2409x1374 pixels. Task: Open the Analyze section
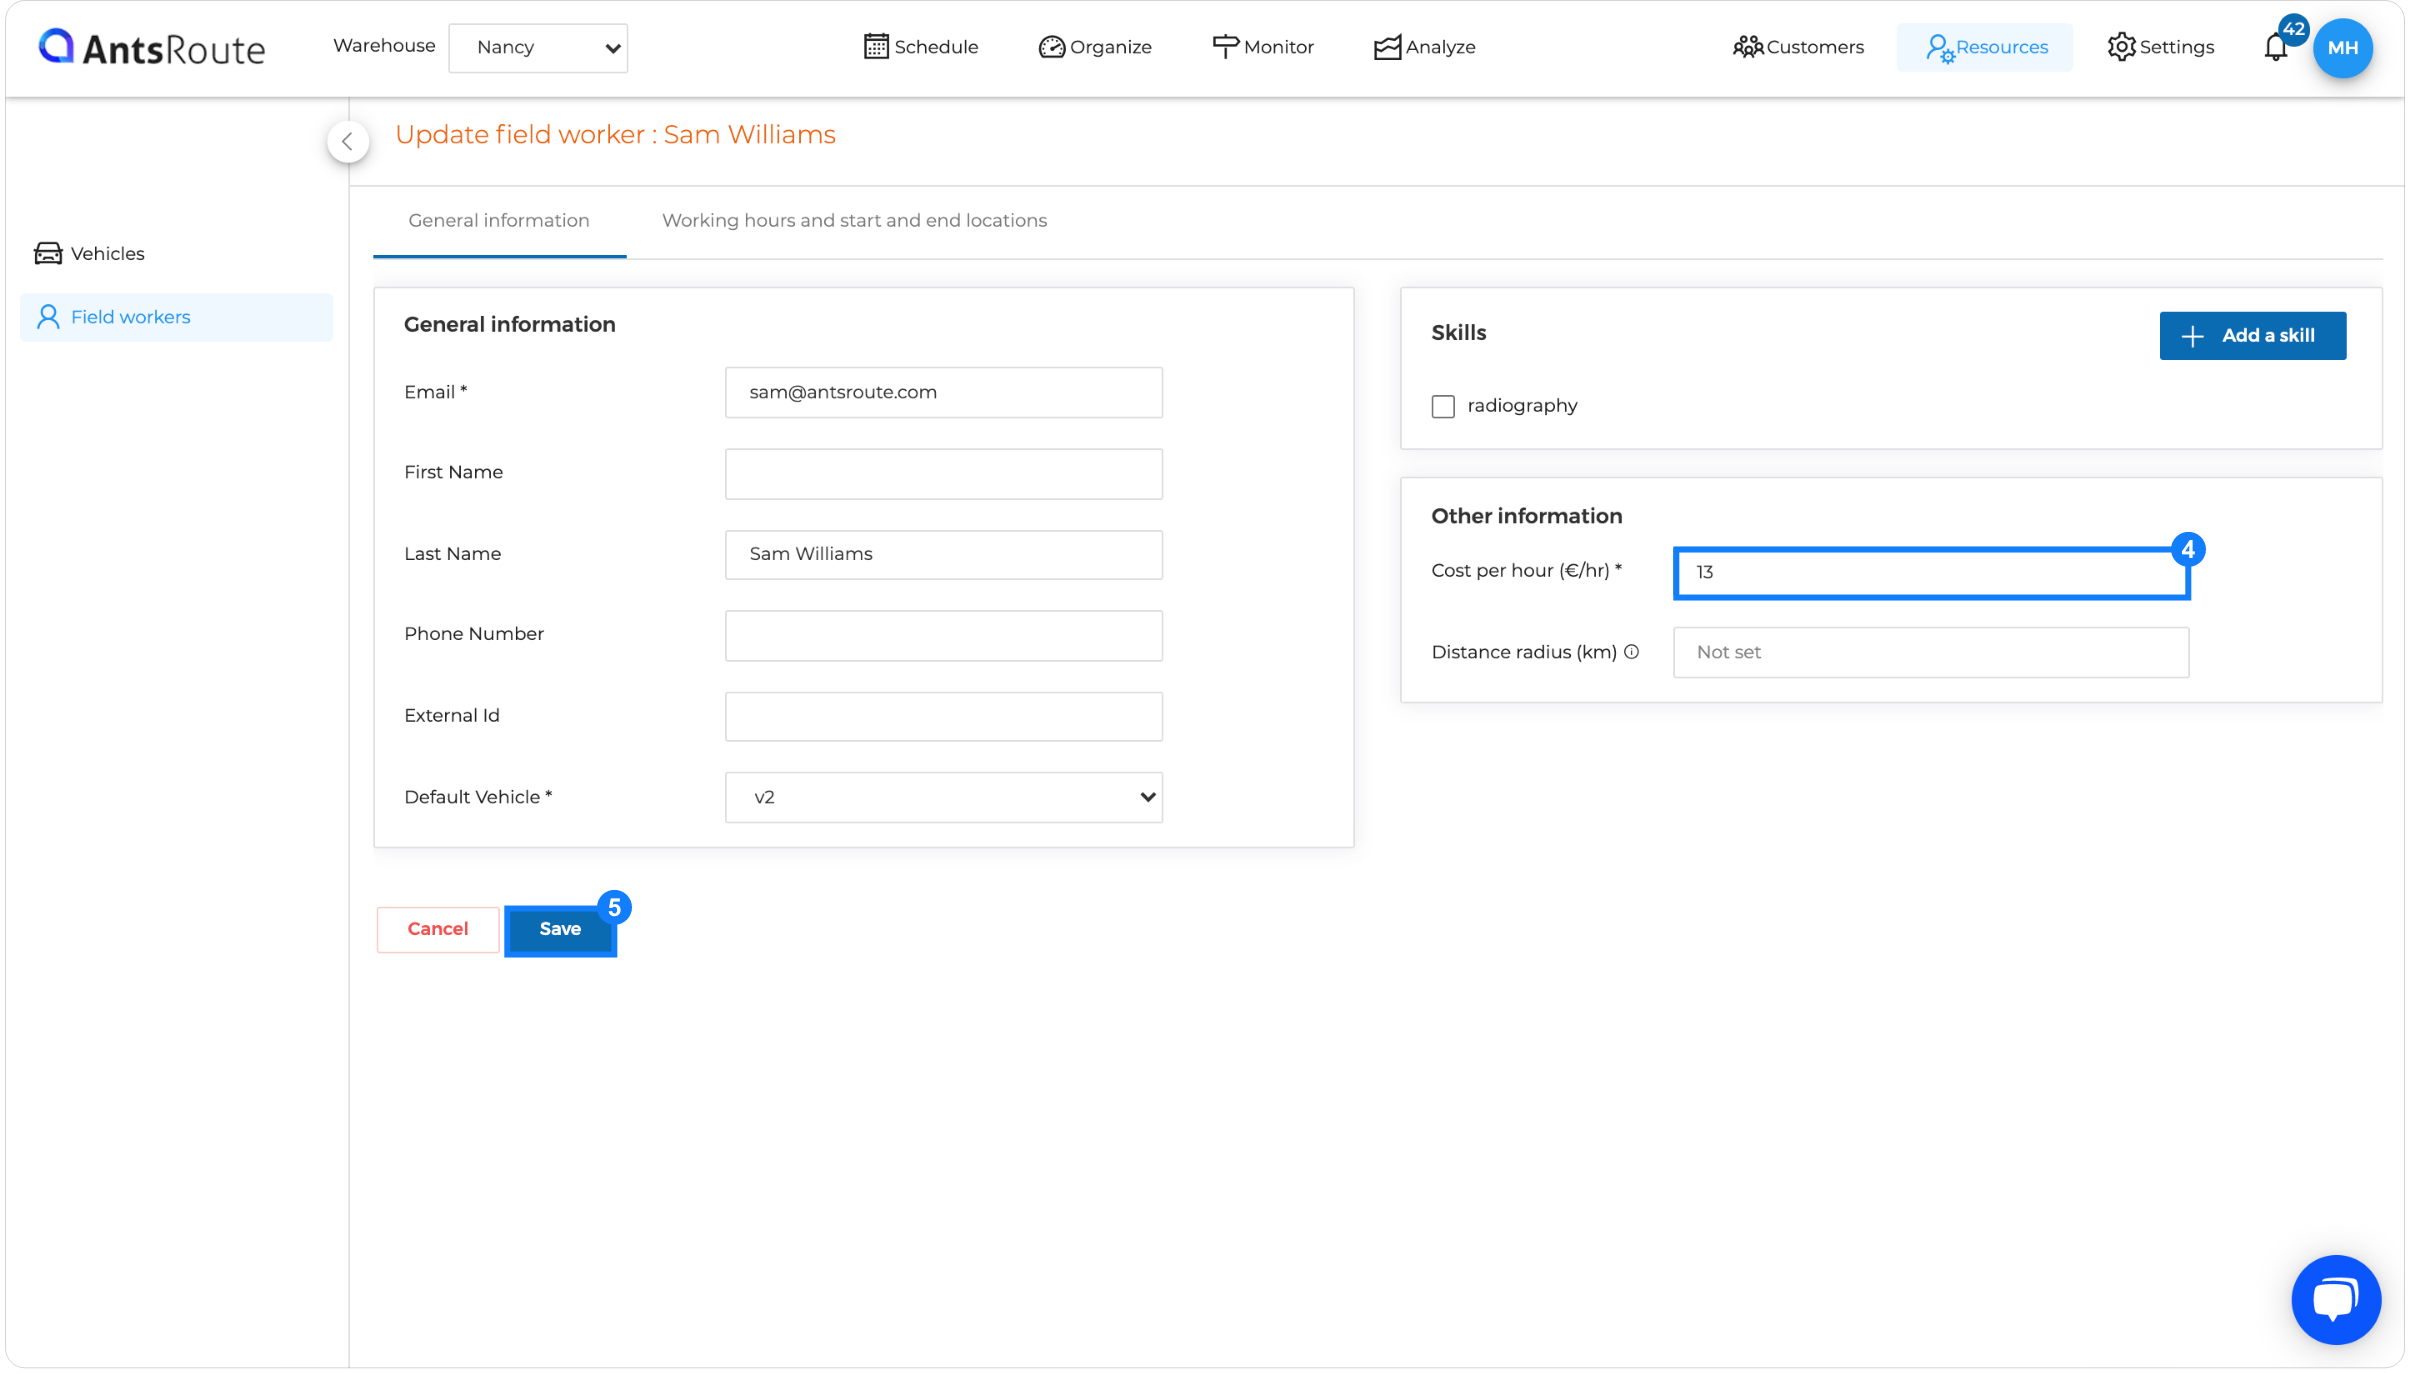[x=1424, y=47]
